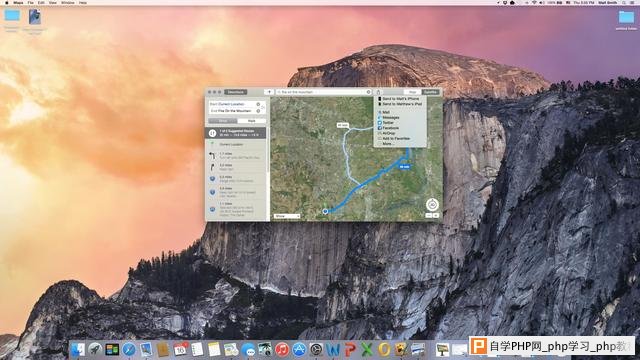Image resolution: width=640 pixels, height=360 pixels.
Task: Open the Edit menu
Action: click(x=41, y=2)
